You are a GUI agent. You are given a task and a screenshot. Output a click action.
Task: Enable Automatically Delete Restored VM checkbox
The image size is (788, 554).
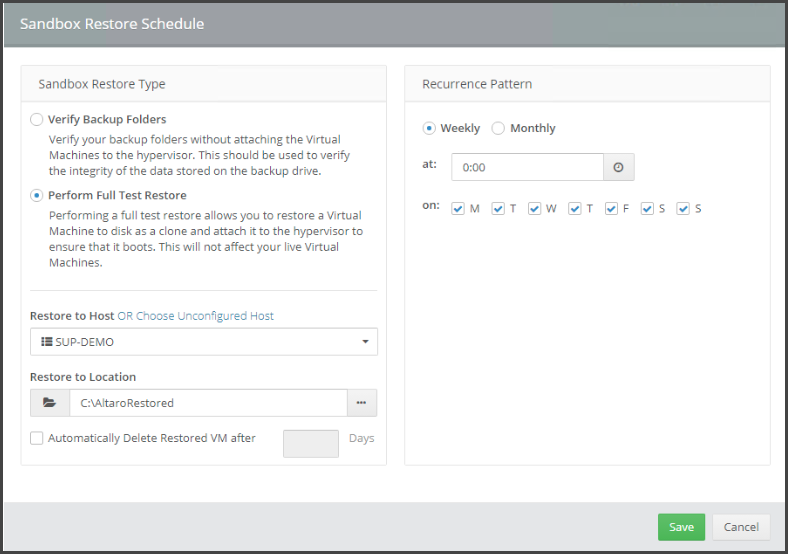37,438
